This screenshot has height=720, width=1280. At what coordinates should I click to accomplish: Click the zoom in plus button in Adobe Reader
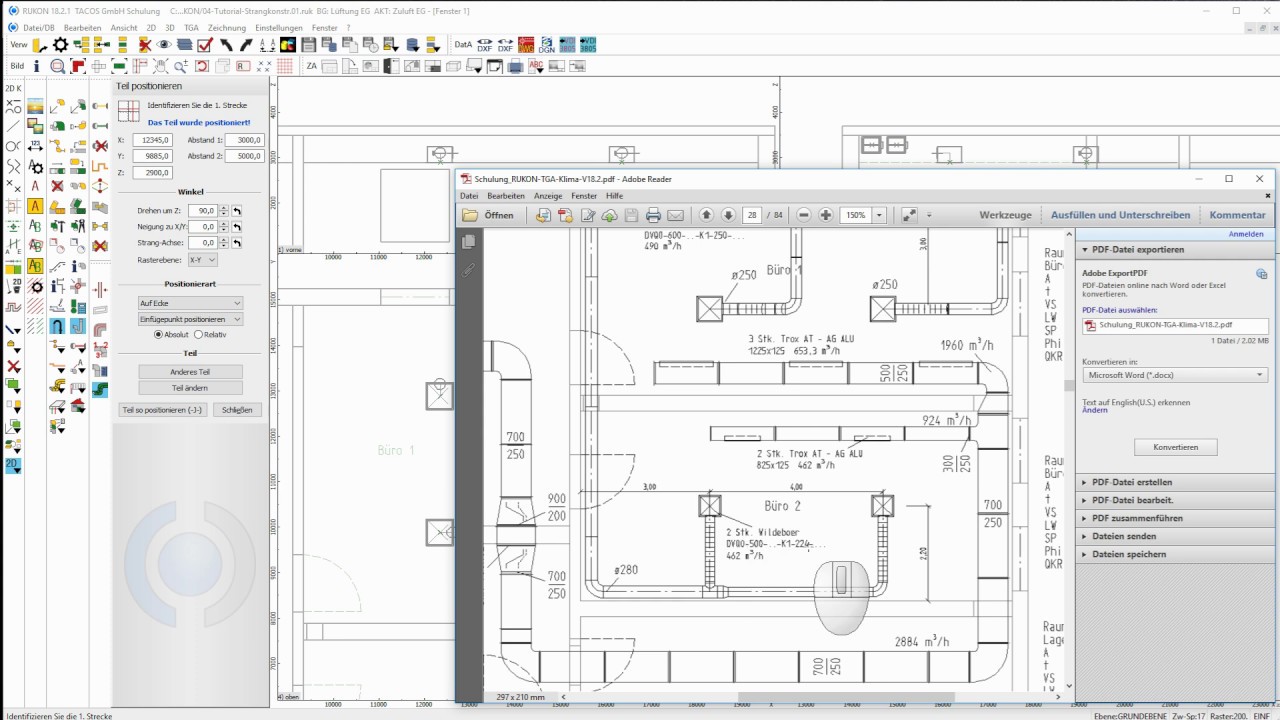tap(826, 215)
